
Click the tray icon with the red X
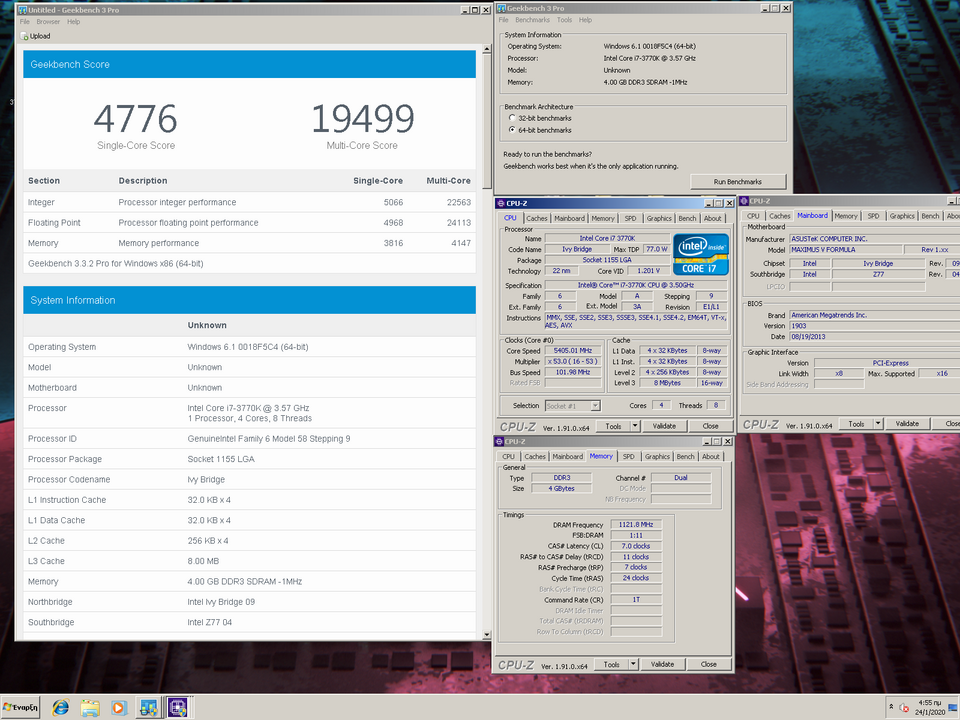coord(905,707)
